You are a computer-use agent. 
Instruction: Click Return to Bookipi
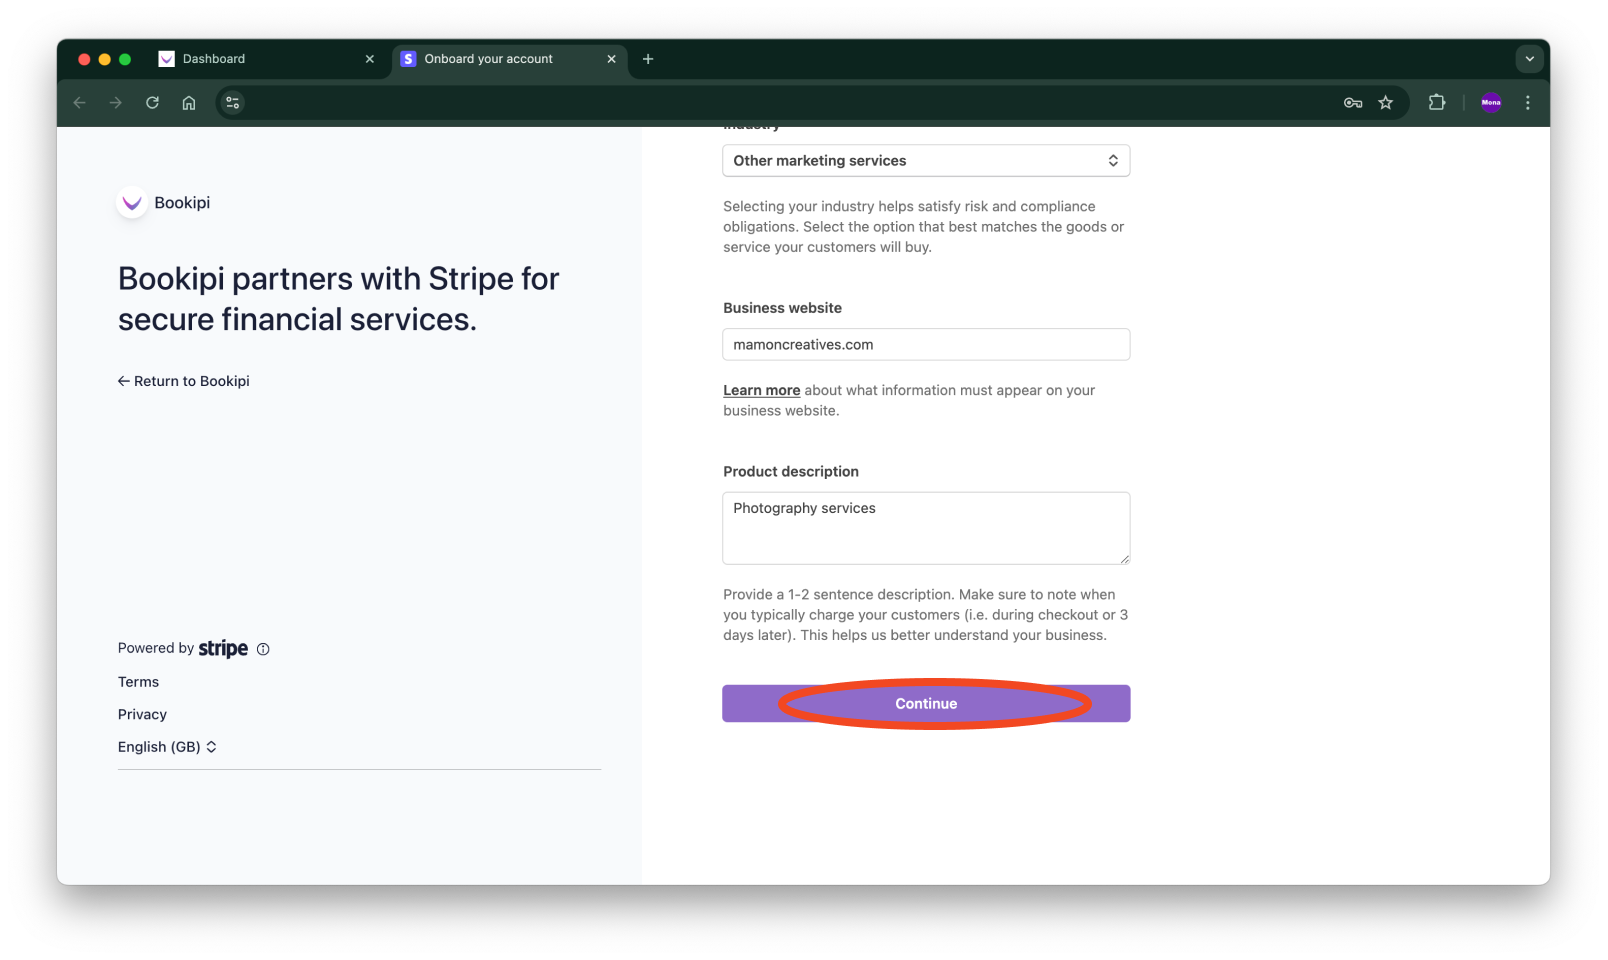click(184, 381)
